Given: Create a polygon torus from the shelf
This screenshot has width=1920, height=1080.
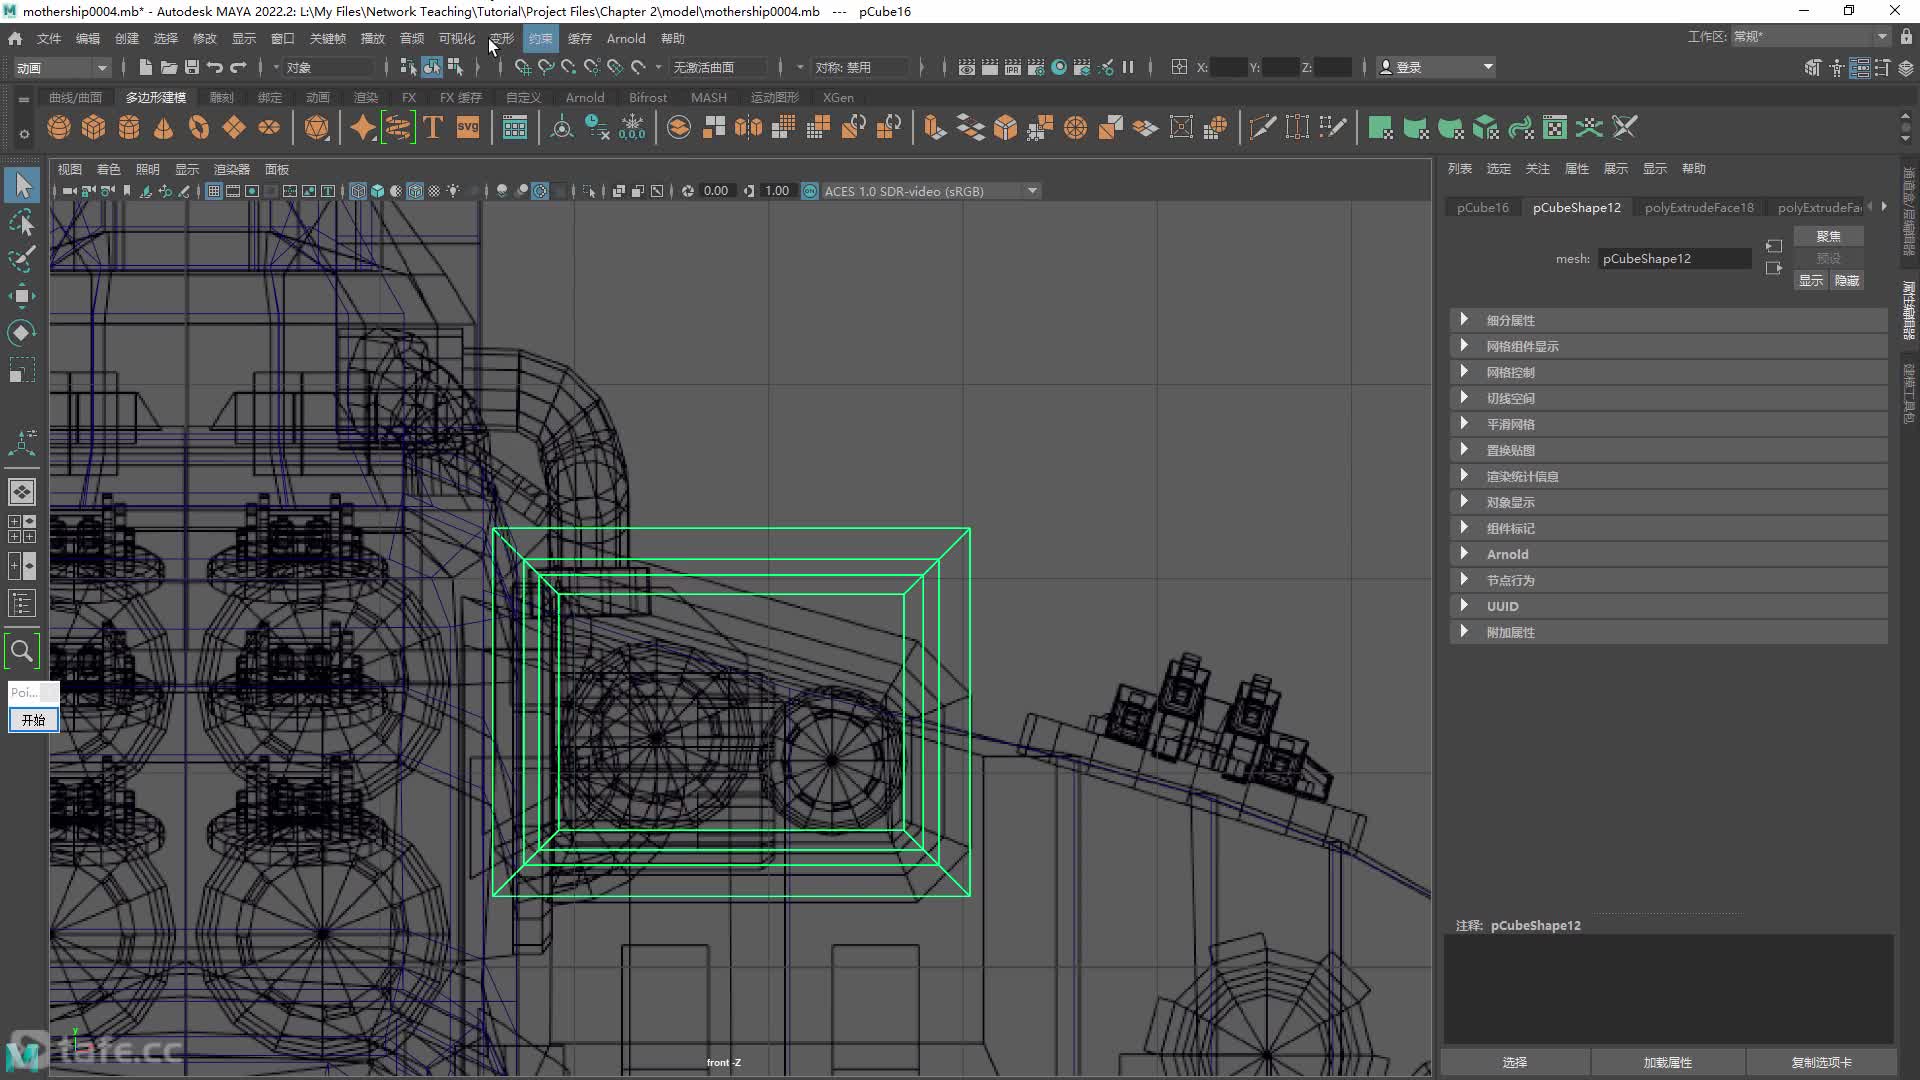Looking at the screenshot, I should pyautogui.click(x=199, y=128).
